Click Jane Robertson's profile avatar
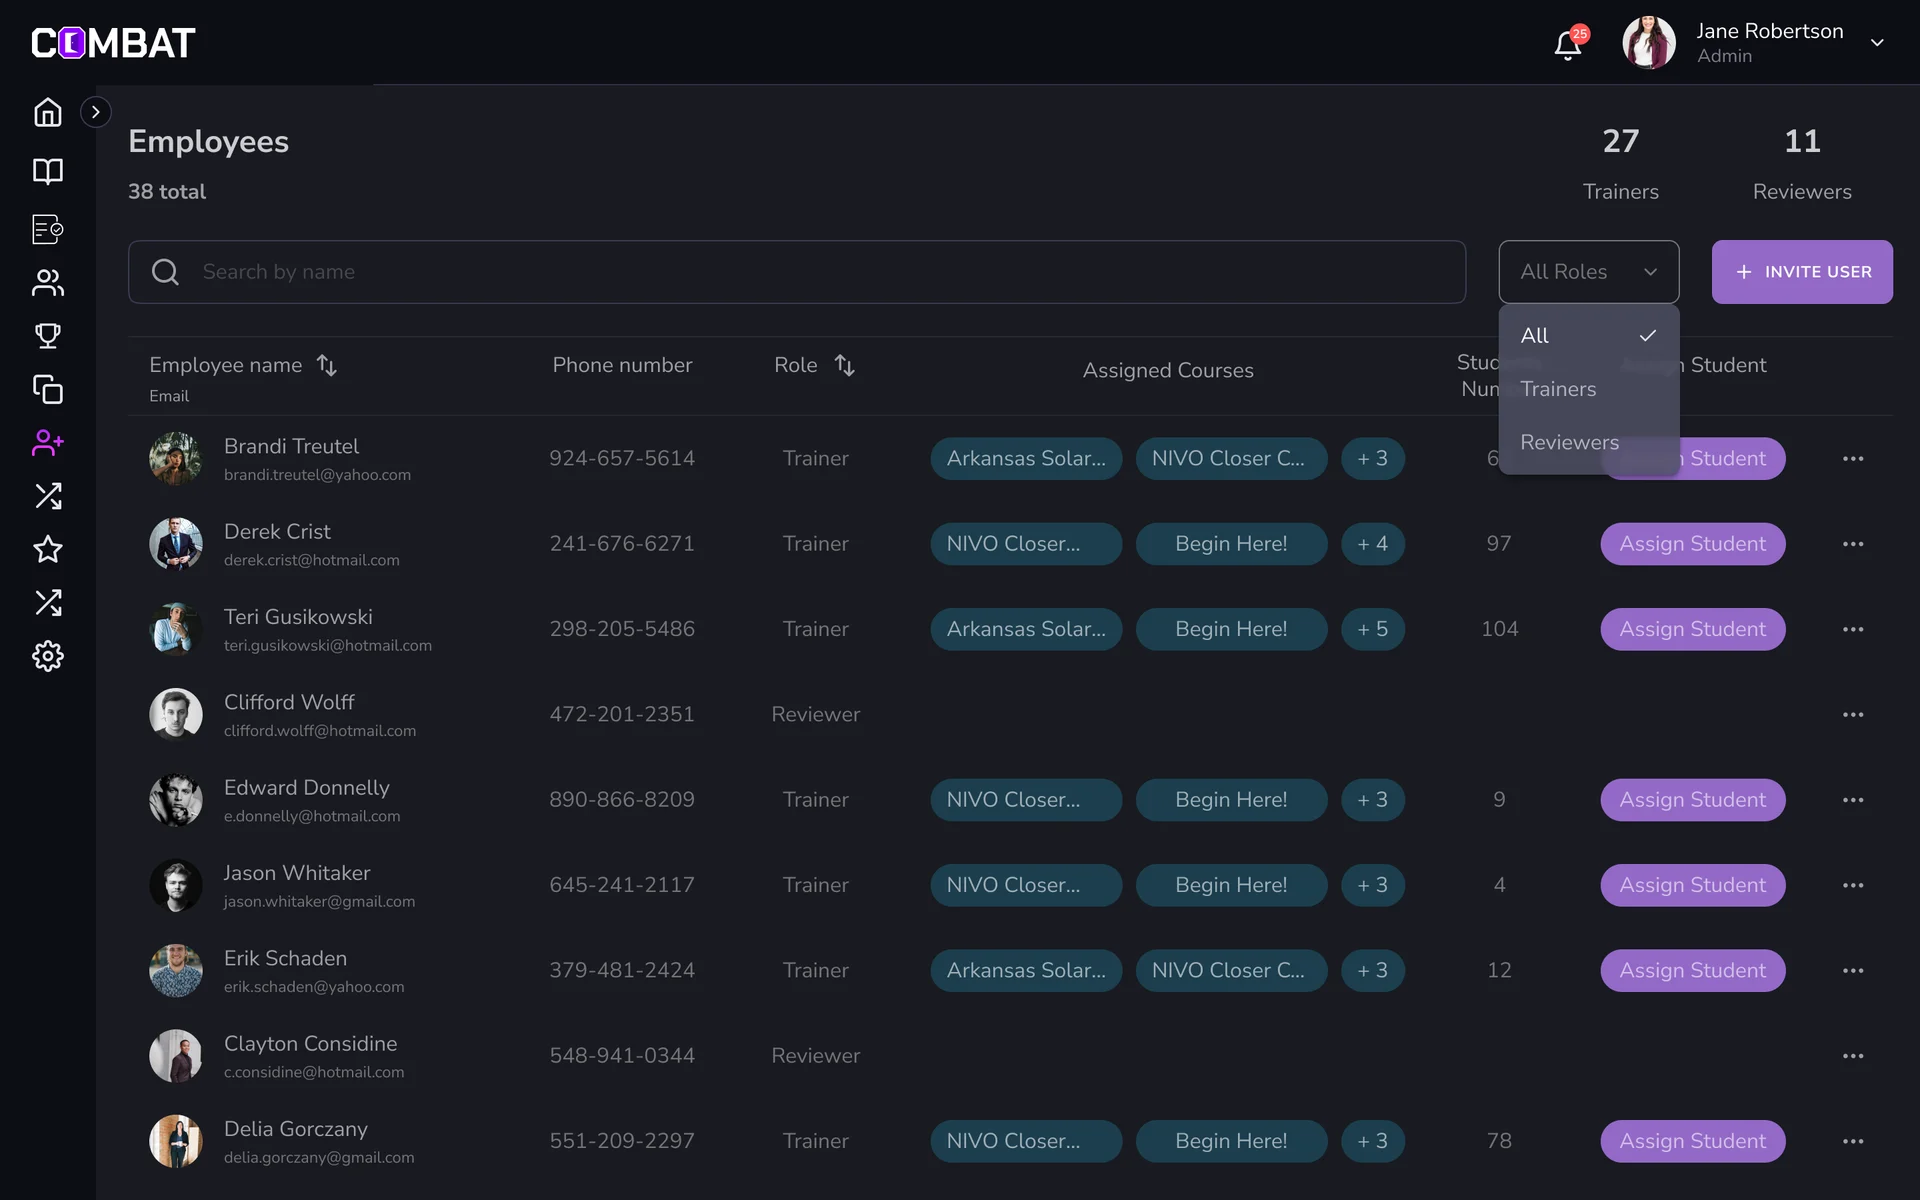The width and height of the screenshot is (1920, 1200). point(1649,43)
